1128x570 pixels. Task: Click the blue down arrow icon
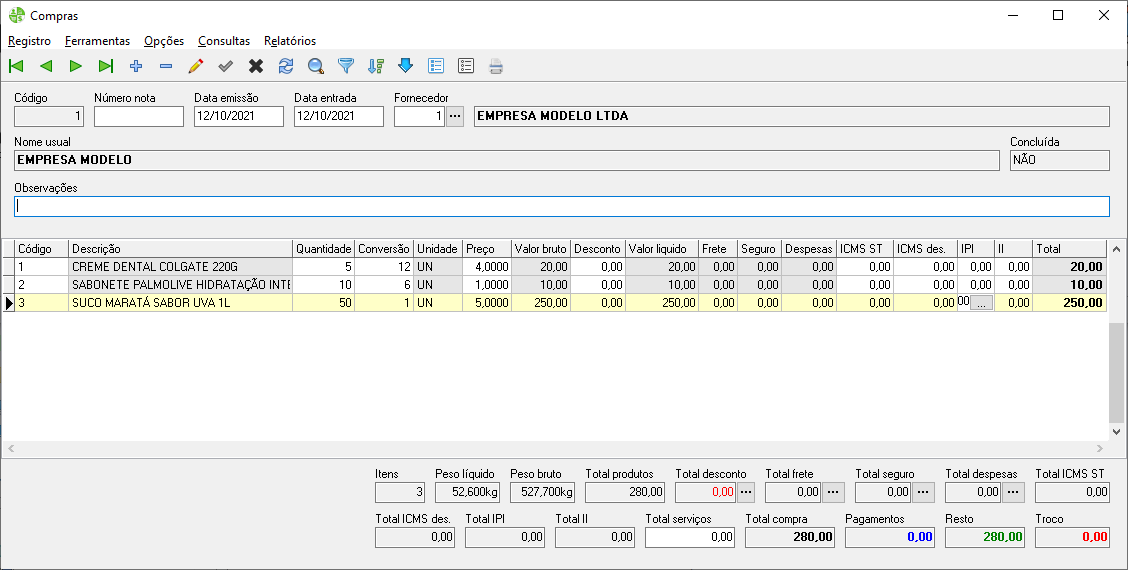click(405, 67)
